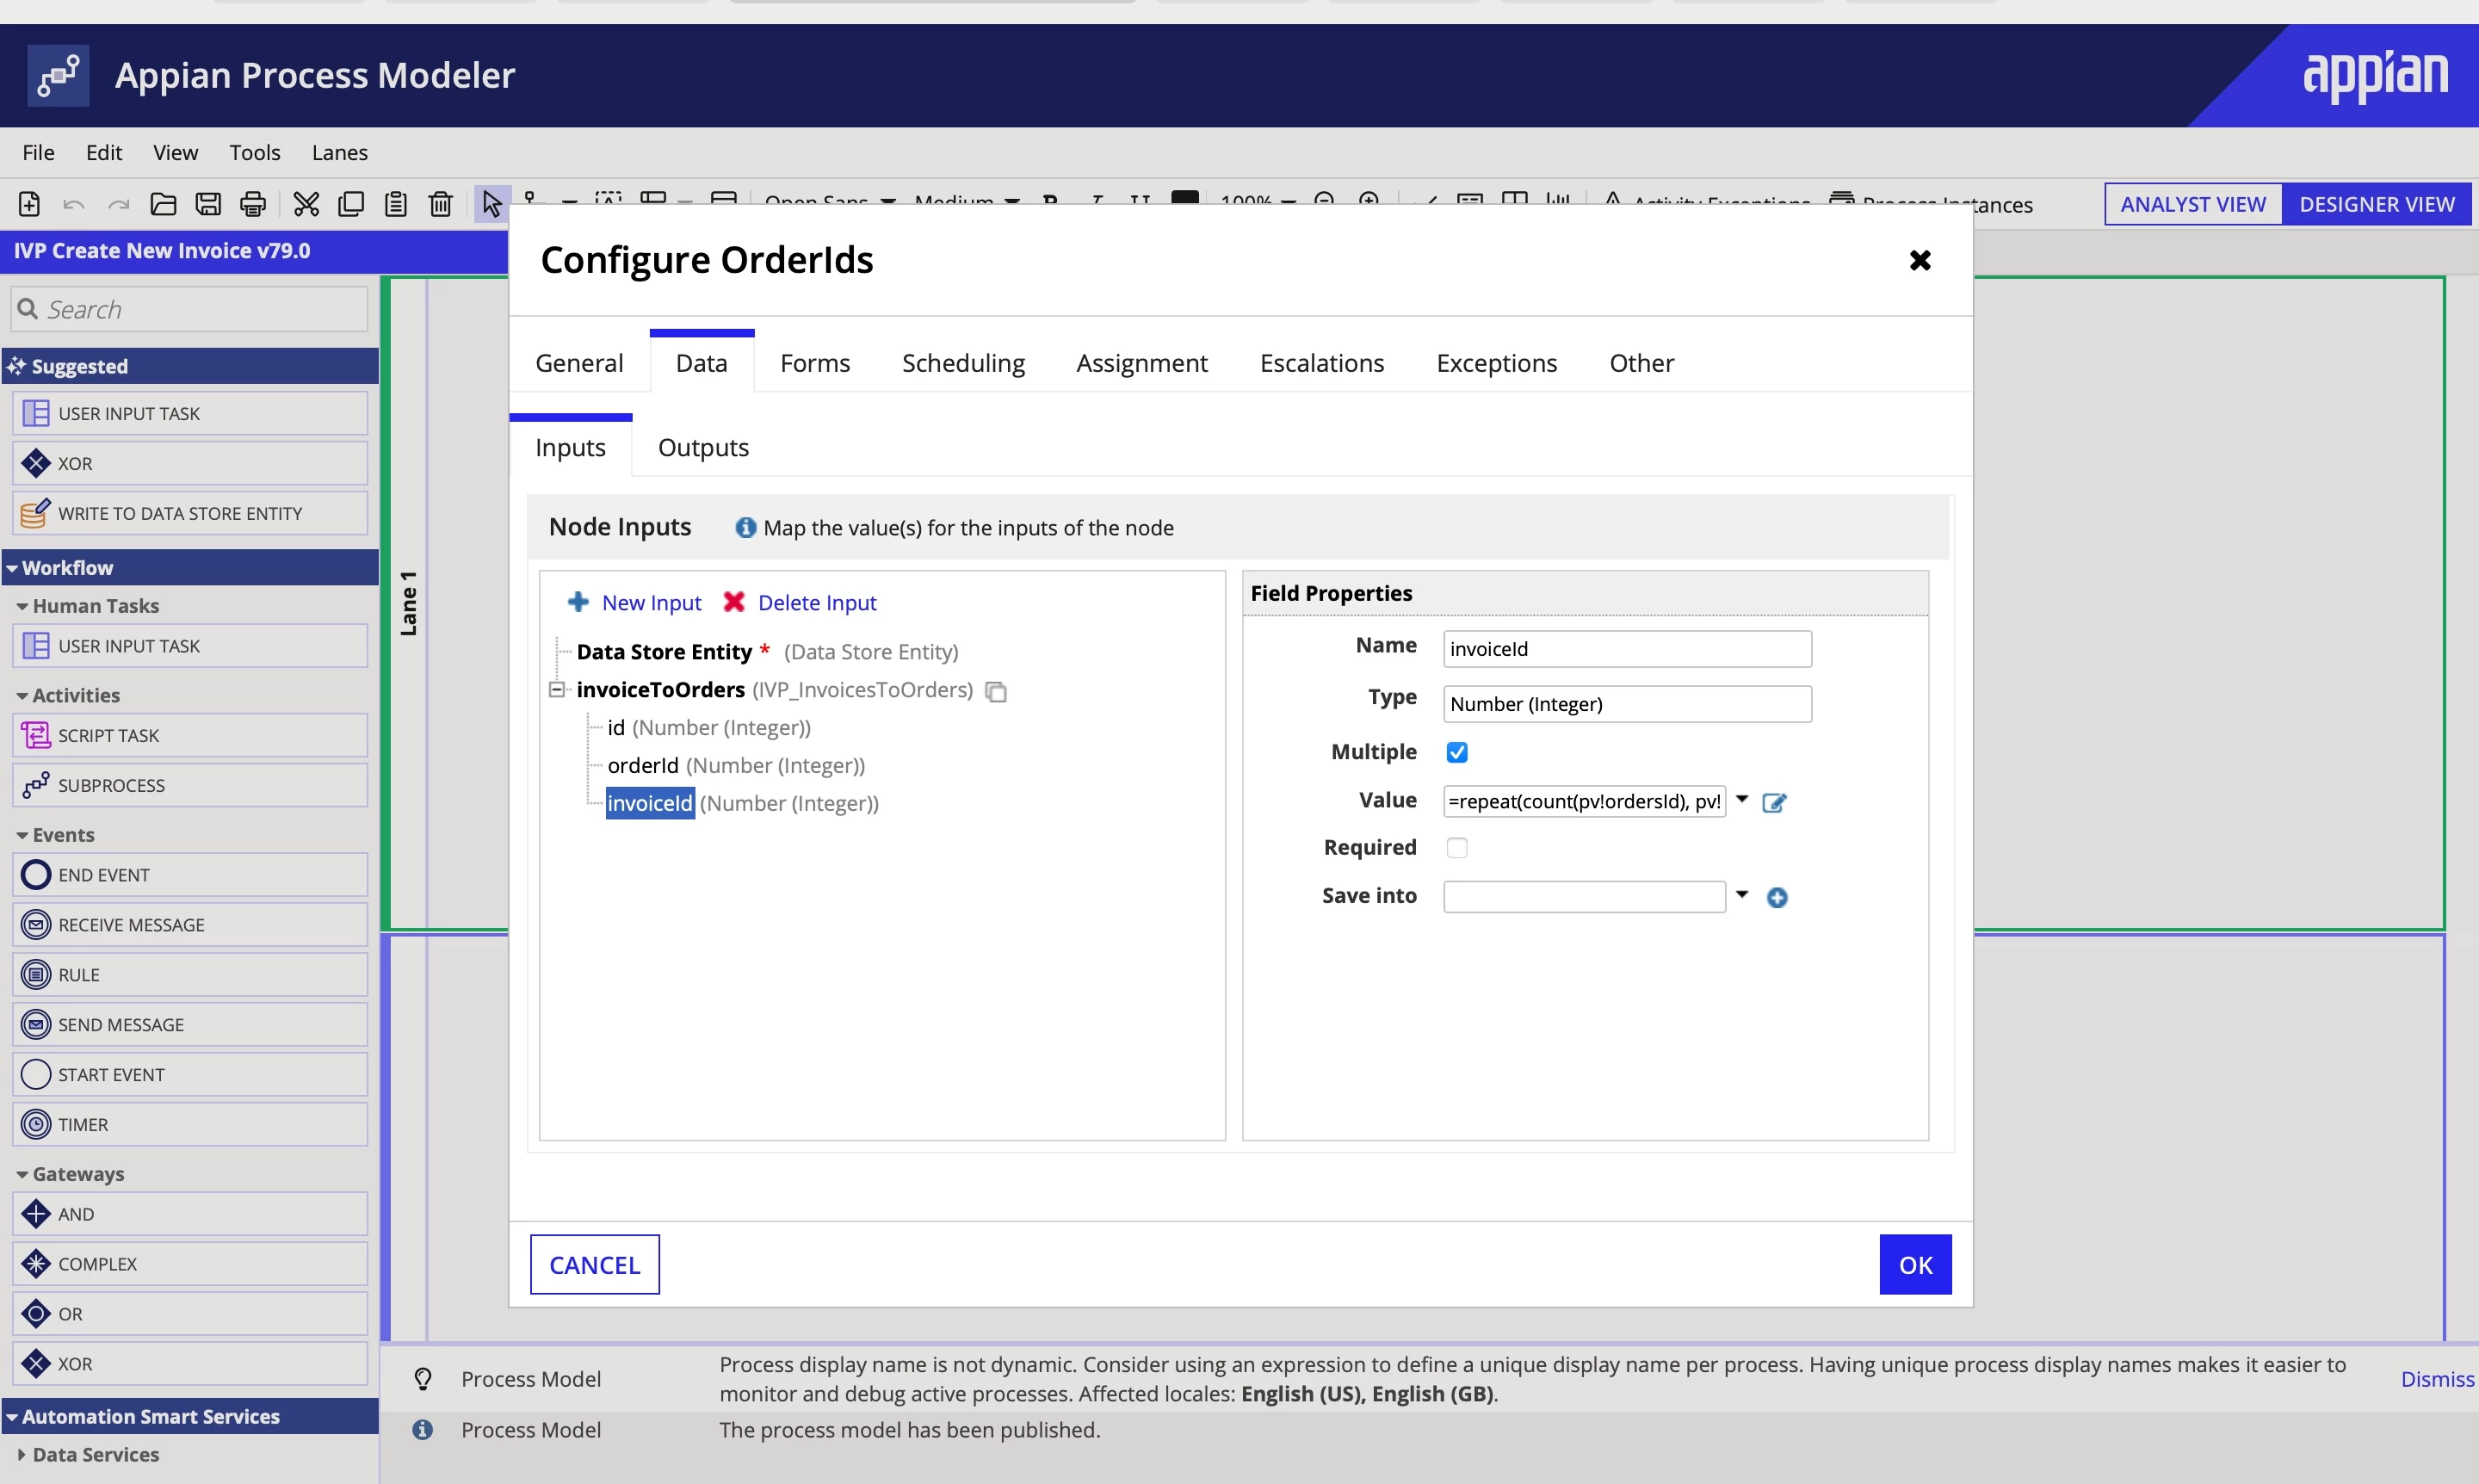Image resolution: width=2479 pixels, height=1484 pixels.
Task: Pick Subprocess from the Activities palette
Action: tap(190, 785)
